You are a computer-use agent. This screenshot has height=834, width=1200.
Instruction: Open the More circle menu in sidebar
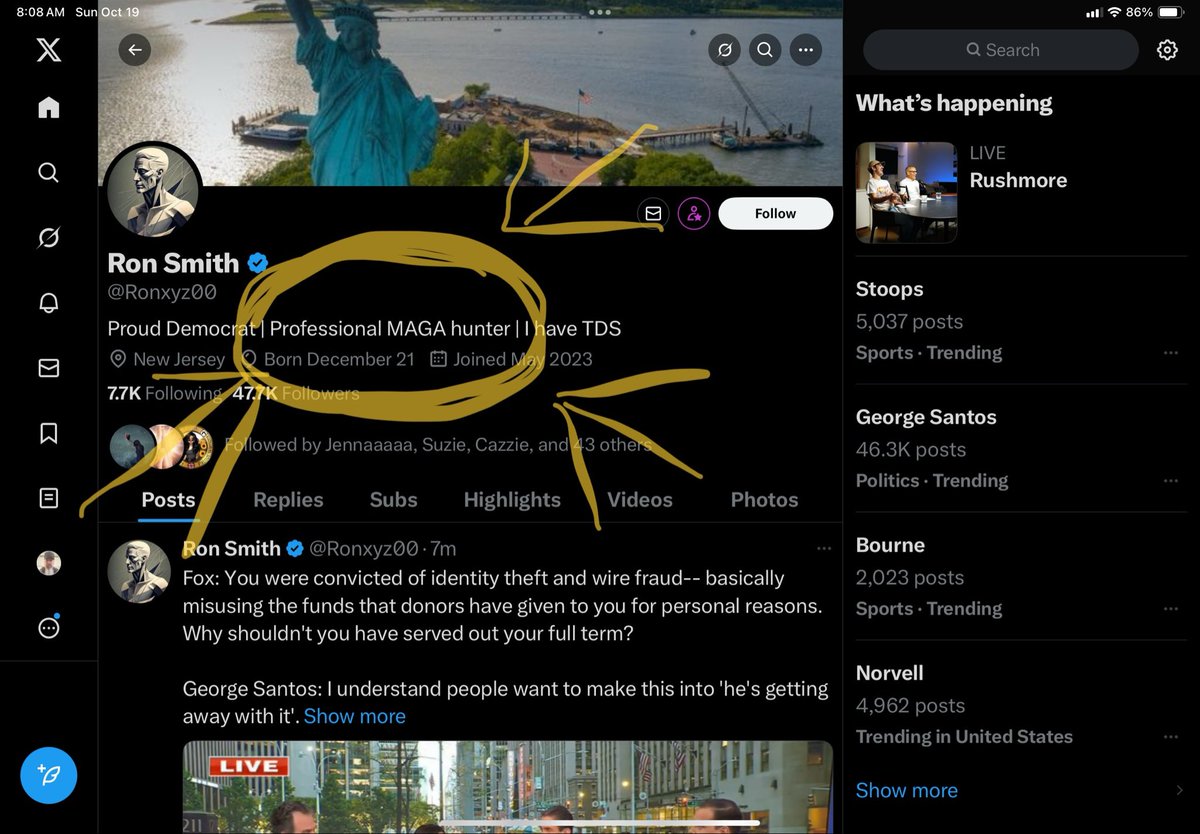point(48,628)
